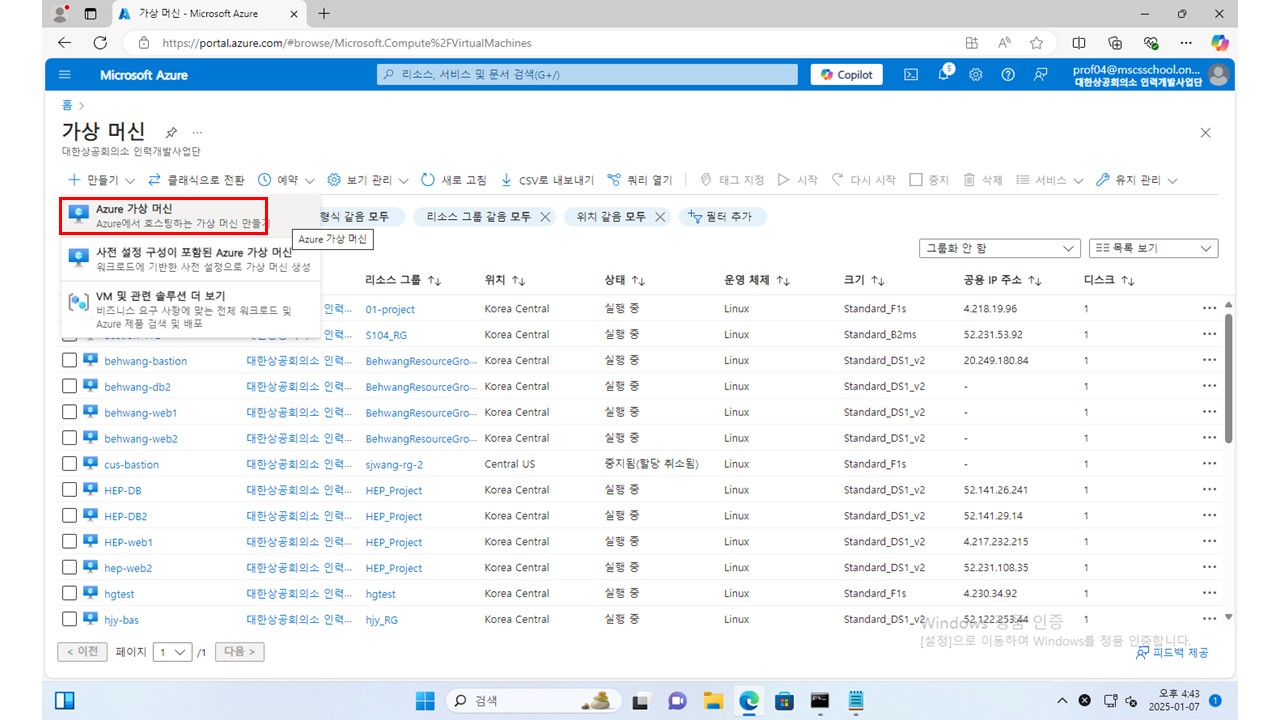The height and width of the screenshot is (720, 1280).
Task: Select the behwang-bastion row checkbox
Action: (x=69, y=360)
